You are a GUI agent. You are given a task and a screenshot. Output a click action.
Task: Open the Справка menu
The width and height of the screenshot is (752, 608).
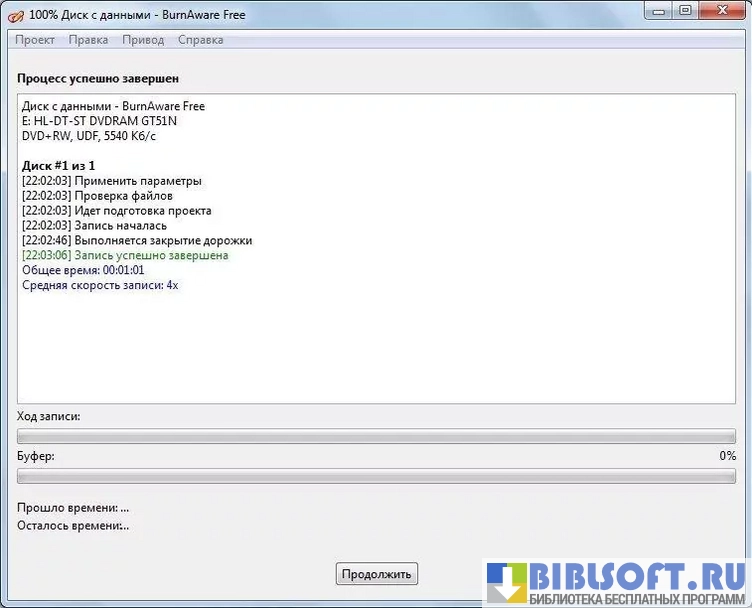click(200, 40)
